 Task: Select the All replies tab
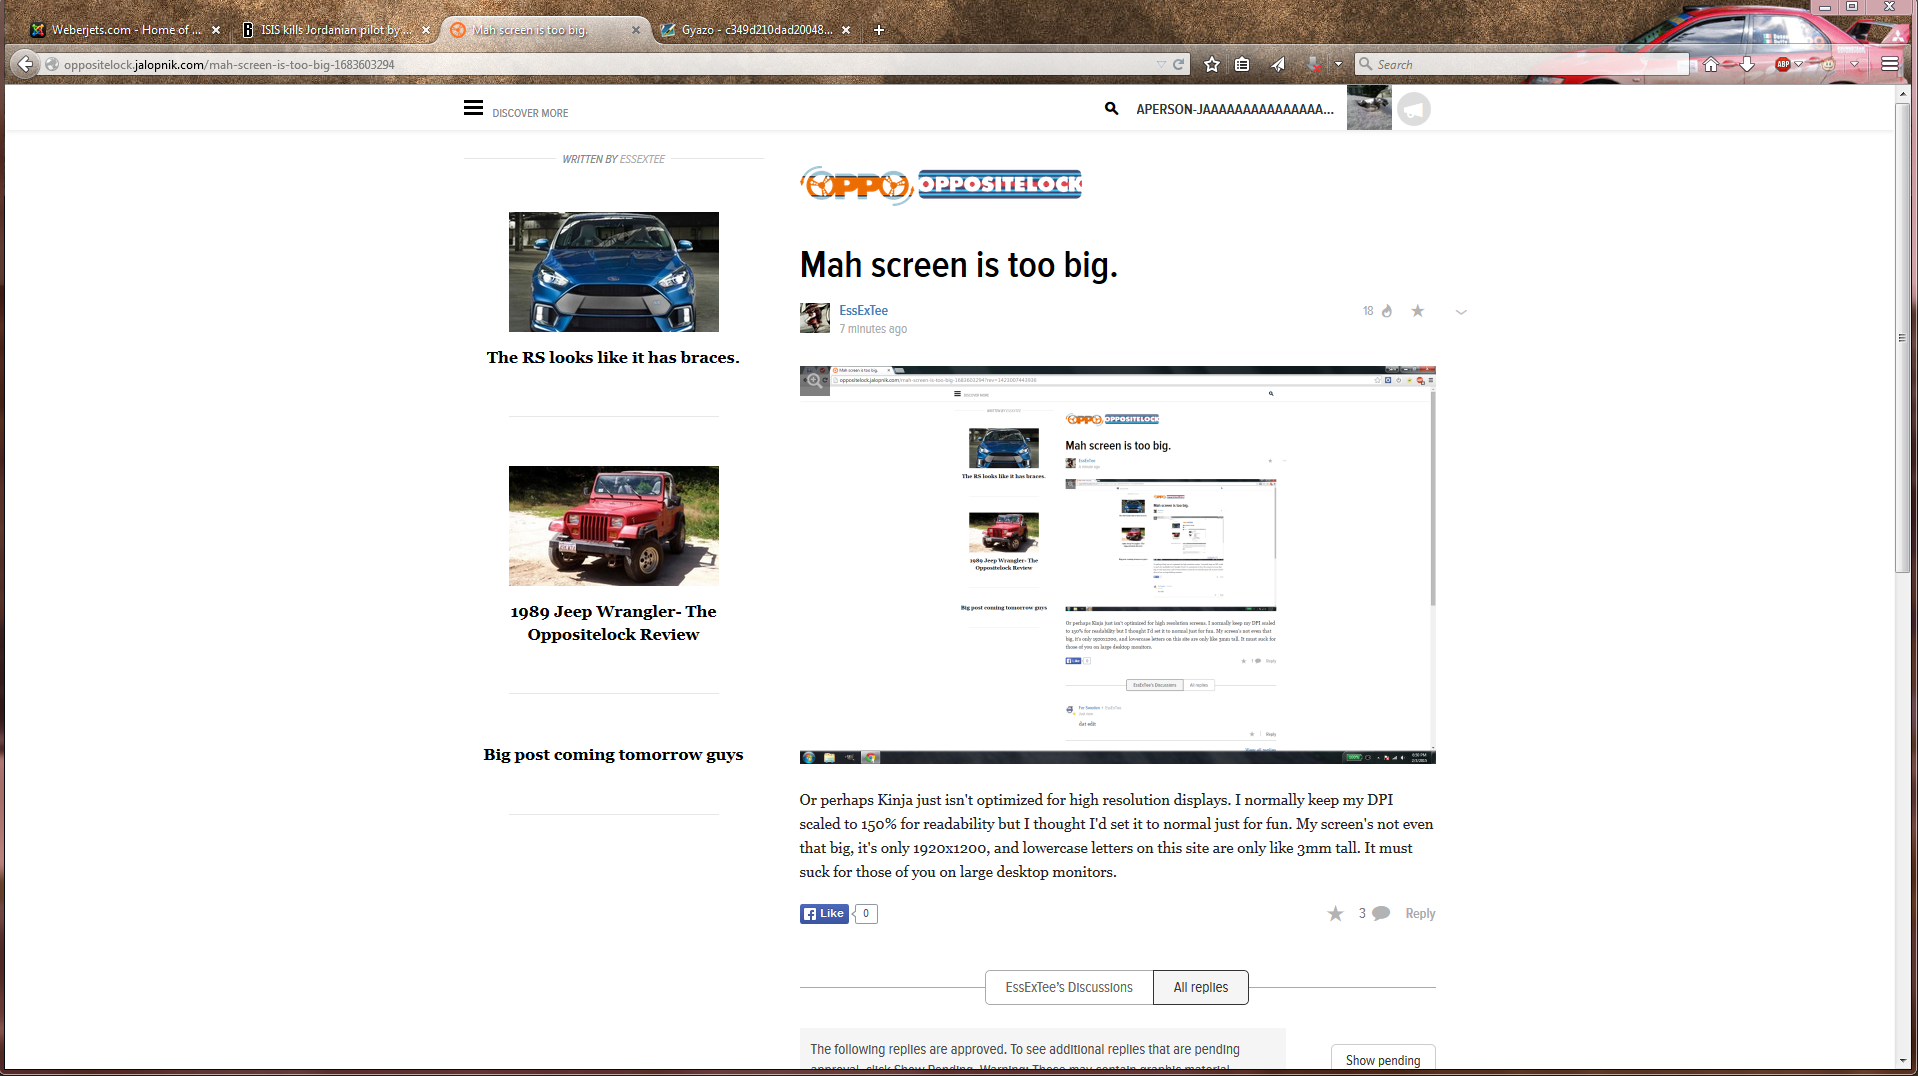(1201, 987)
